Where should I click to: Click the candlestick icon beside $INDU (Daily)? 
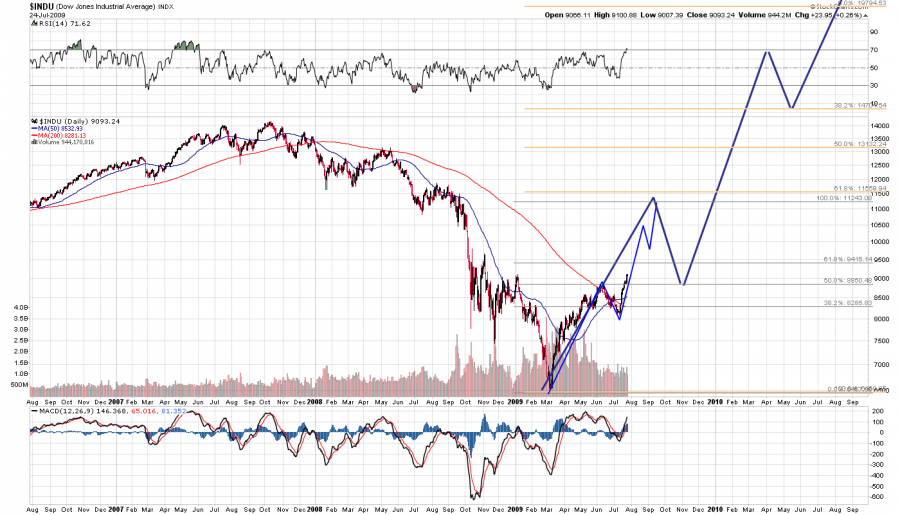click(34, 121)
